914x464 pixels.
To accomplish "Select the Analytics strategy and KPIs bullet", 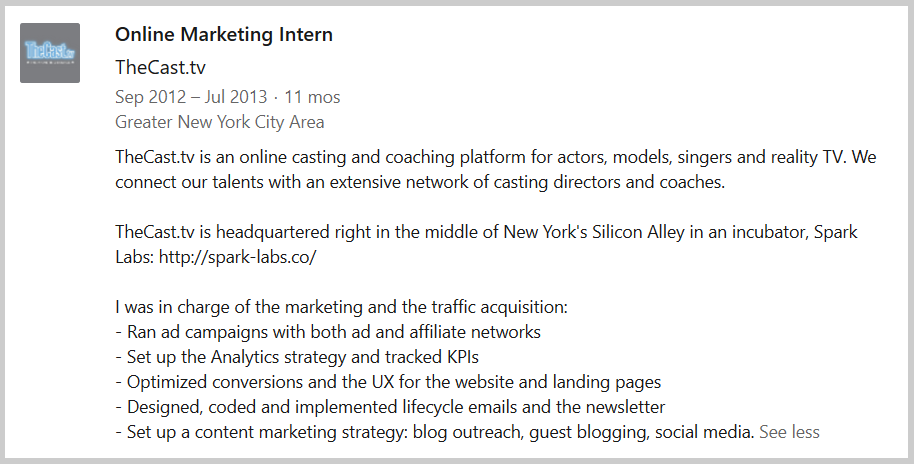I will [297, 357].
